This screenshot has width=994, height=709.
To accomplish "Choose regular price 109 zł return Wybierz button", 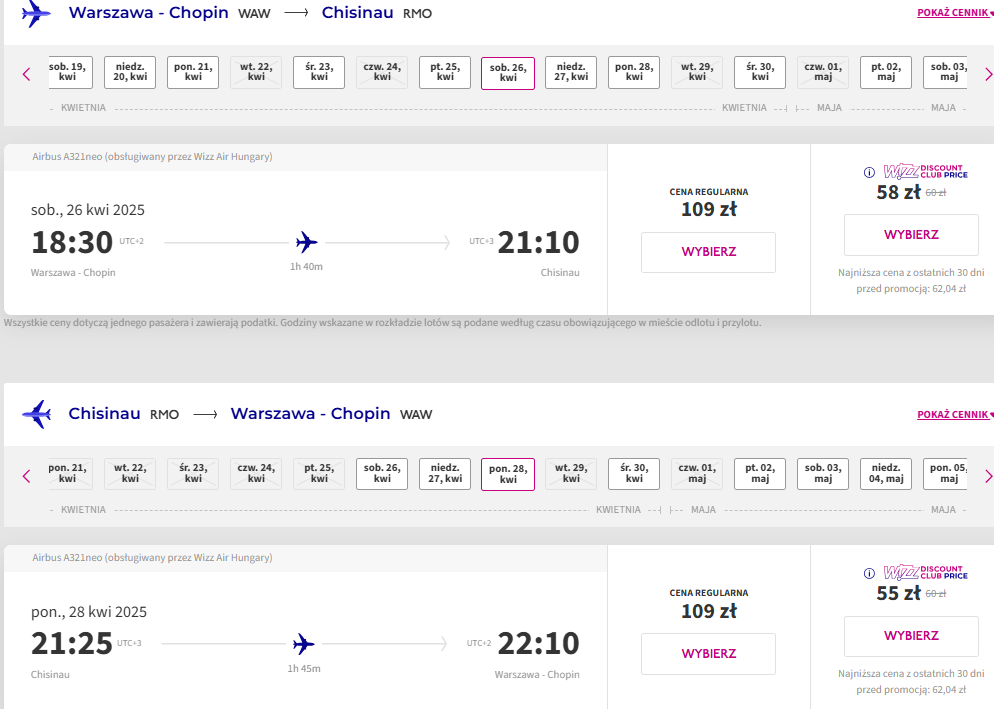I will click(x=709, y=654).
